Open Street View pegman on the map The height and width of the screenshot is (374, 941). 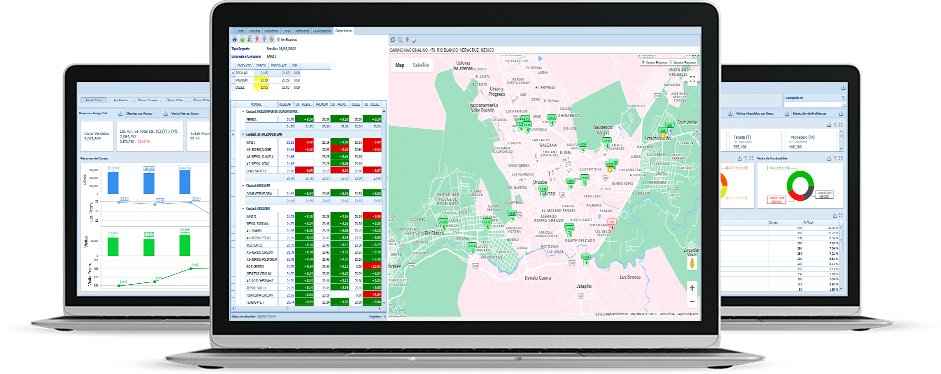point(692,264)
